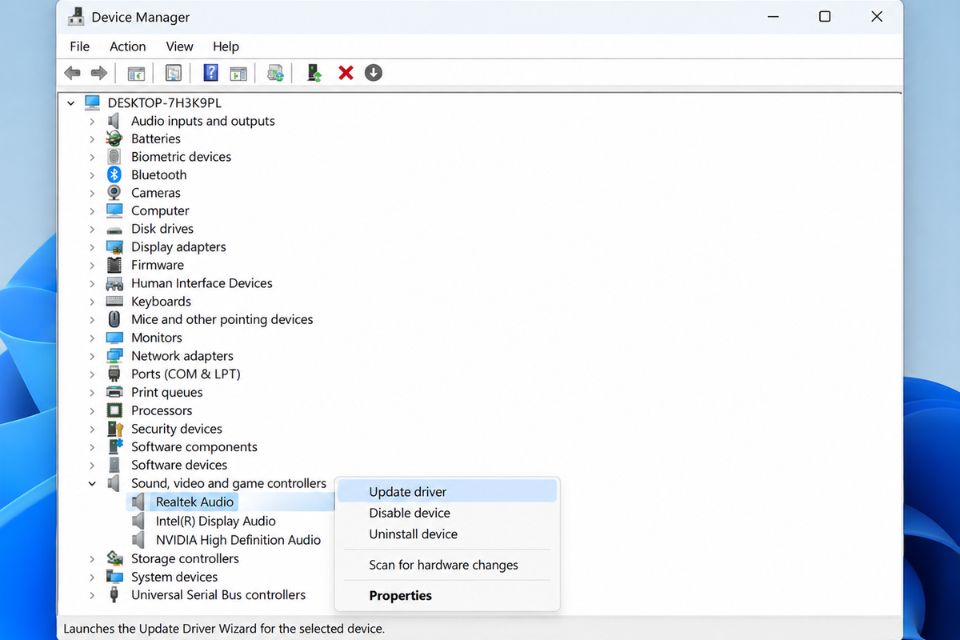This screenshot has width=960, height=640.
Task: Click Scan for hardware changes toolbar icon
Action: pos(276,73)
